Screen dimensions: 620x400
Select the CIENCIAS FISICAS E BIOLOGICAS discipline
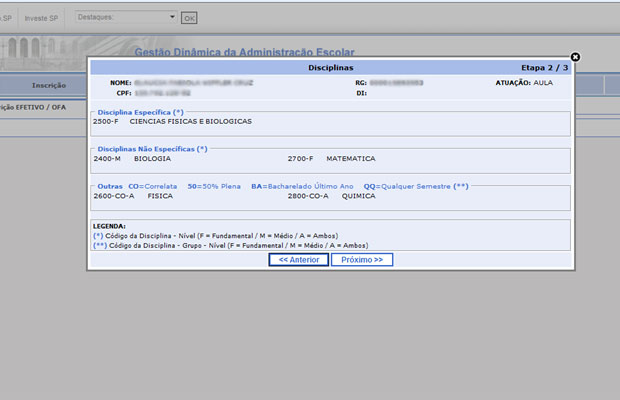[x=191, y=121]
